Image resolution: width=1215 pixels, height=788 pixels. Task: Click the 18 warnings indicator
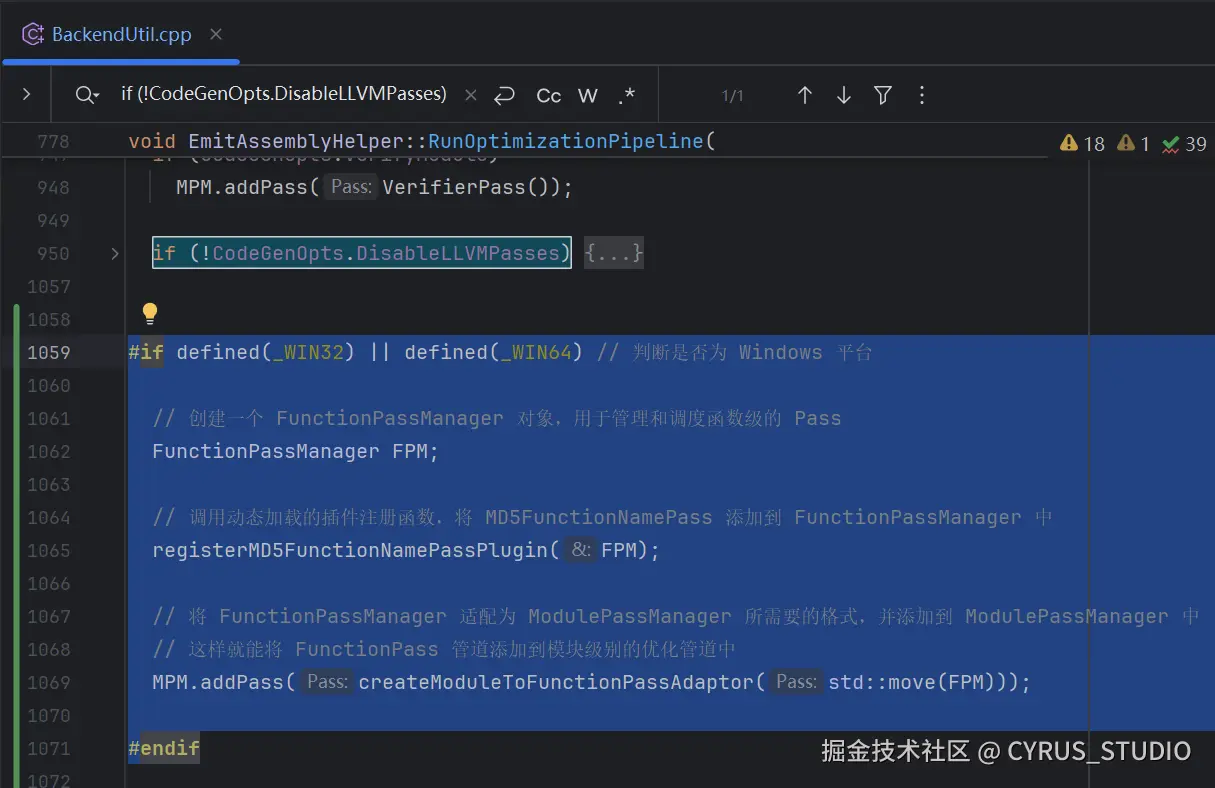[x=1083, y=144]
